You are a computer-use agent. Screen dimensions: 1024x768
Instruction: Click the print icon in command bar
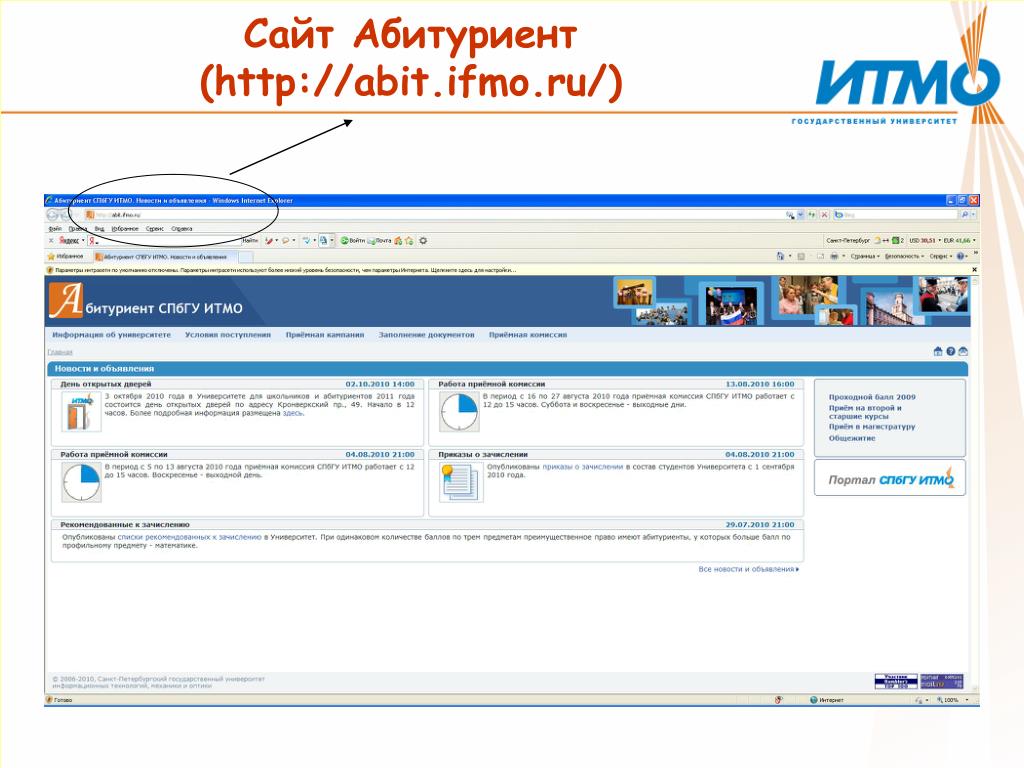point(834,257)
